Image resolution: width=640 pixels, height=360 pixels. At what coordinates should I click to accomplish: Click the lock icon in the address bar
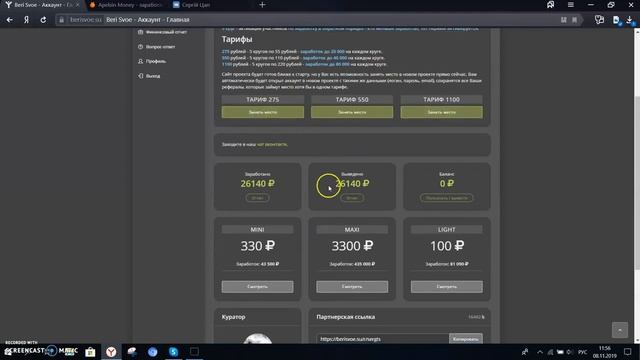click(x=62, y=20)
